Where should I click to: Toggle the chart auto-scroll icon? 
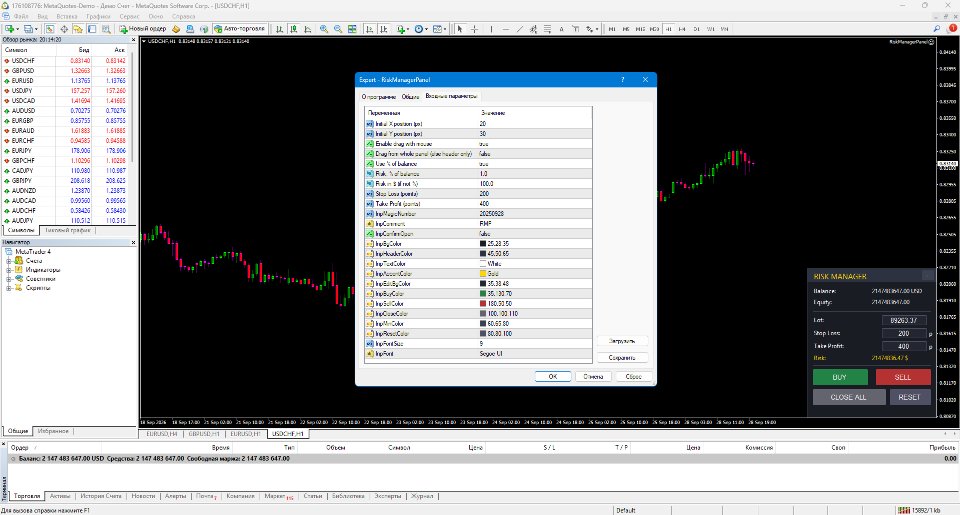(369, 29)
